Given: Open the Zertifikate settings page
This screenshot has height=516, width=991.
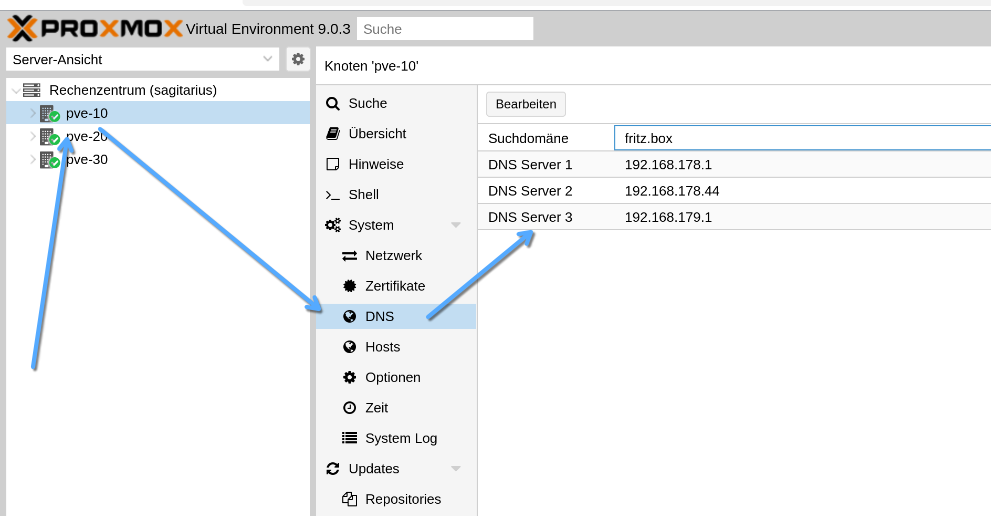Looking at the screenshot, I should pos(394,286).
